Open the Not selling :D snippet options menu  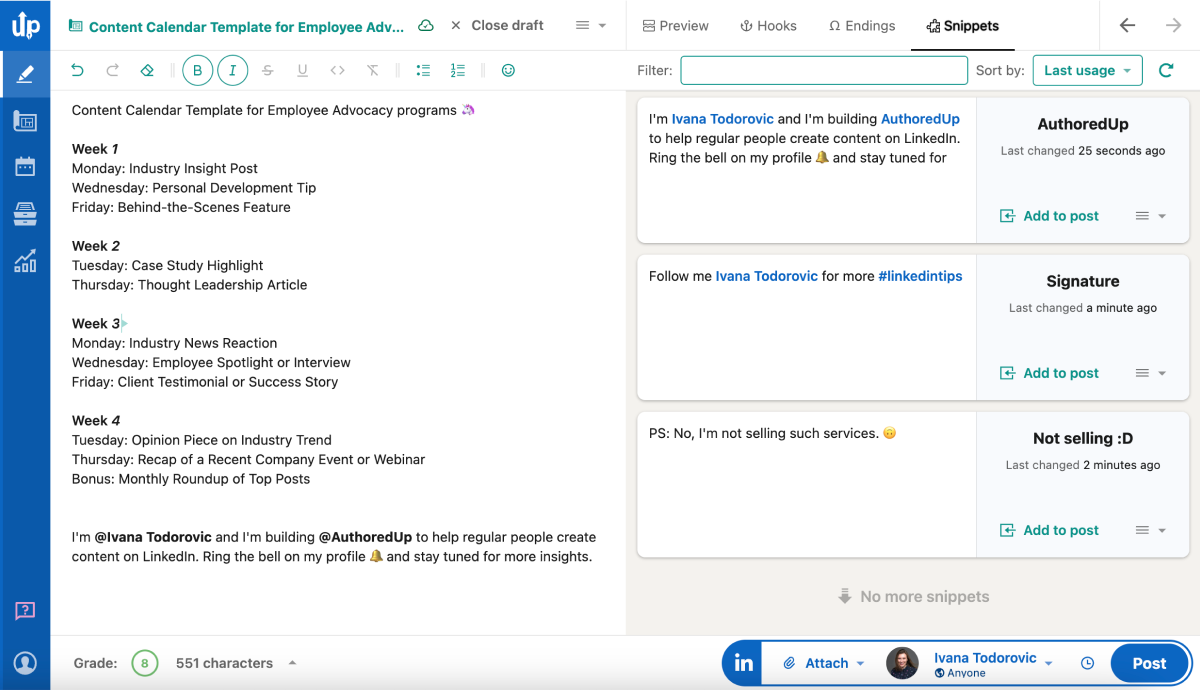(1151, 530)
